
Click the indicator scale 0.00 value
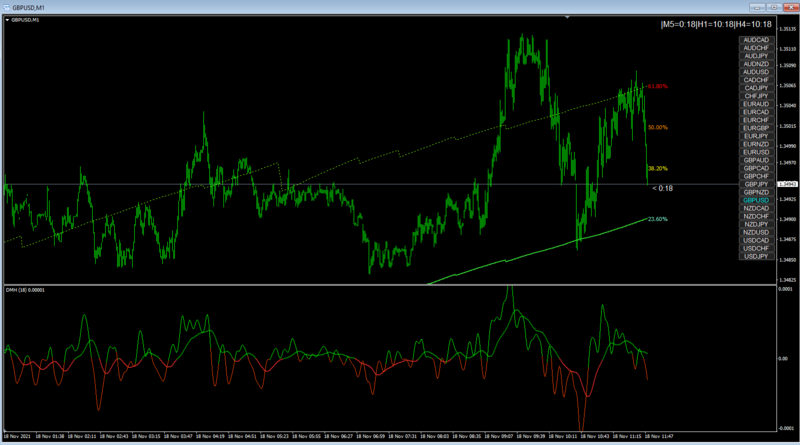pyautogui.click(x=783, y=359)
